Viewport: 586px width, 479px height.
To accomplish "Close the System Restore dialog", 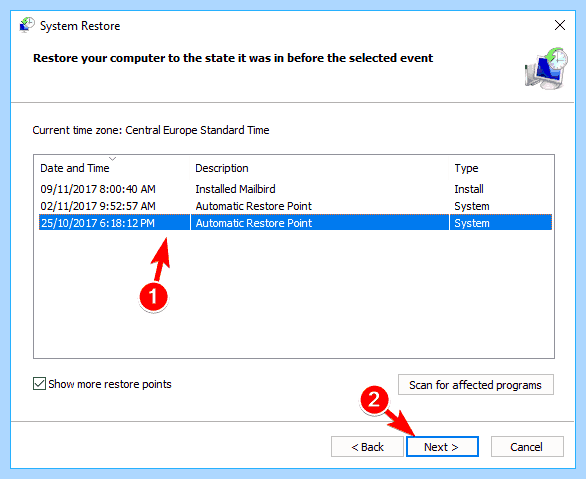I will 559,25.
